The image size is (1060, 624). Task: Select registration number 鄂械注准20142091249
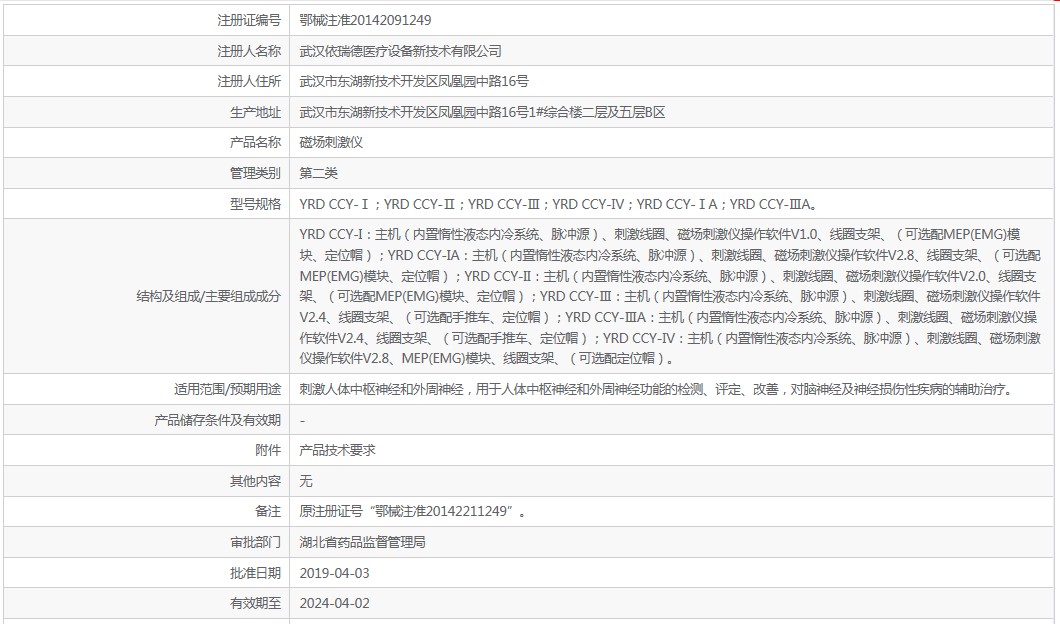(365, 20)
